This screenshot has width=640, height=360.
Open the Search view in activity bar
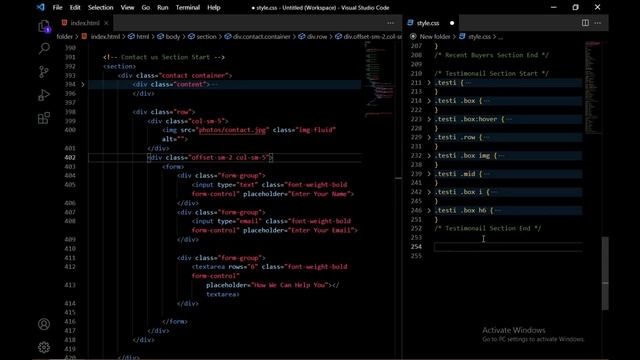pyautogui.click(x=44, y=49)
